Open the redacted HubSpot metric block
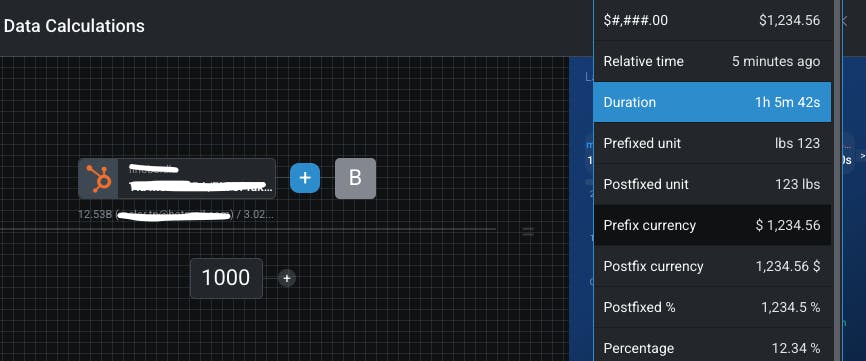This screenshot has width=866, height=361. (177, 178)
